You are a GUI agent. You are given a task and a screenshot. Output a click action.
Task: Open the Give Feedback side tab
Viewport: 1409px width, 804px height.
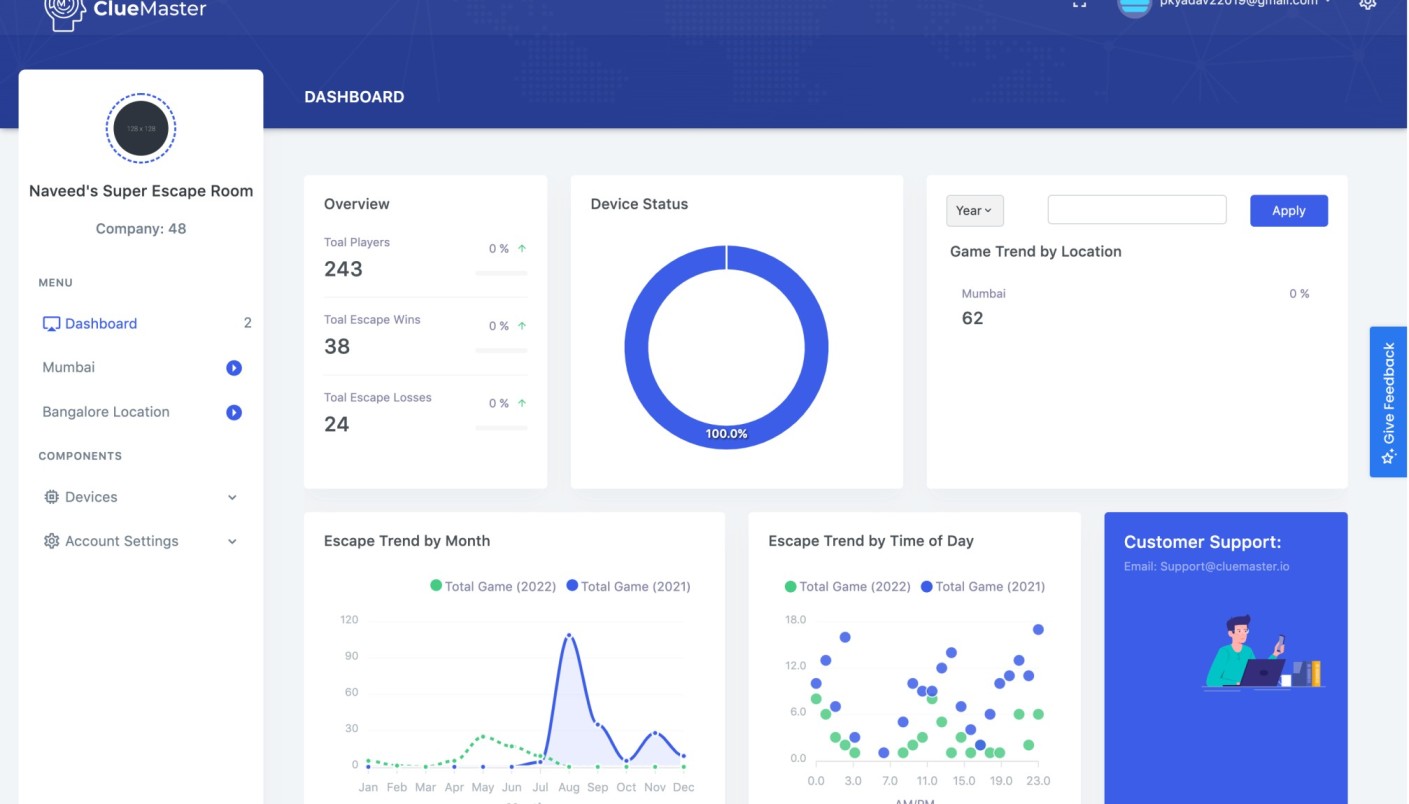1388,402
